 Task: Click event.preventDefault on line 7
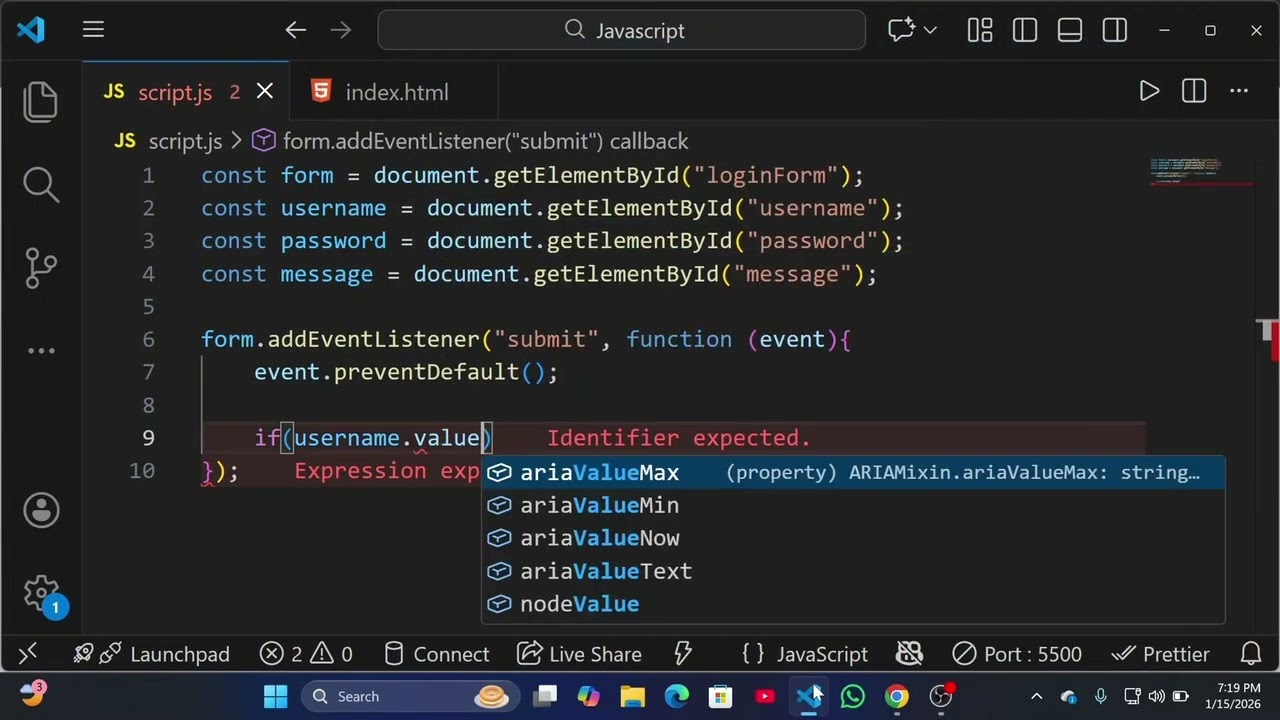pyautogui.click(x=386, y=372)
